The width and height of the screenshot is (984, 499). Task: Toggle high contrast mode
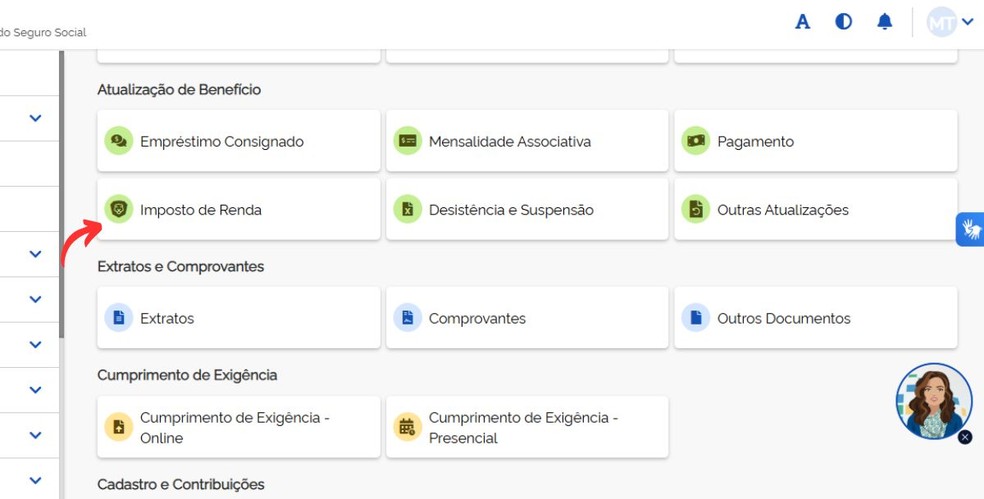point(844,22)
